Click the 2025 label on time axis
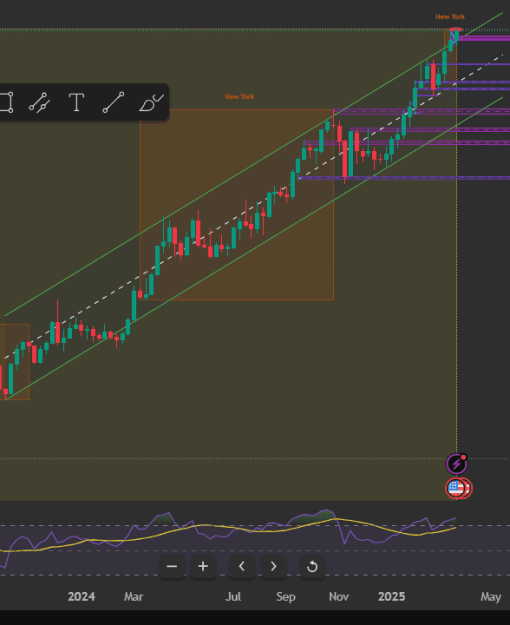 coord(392,597)
